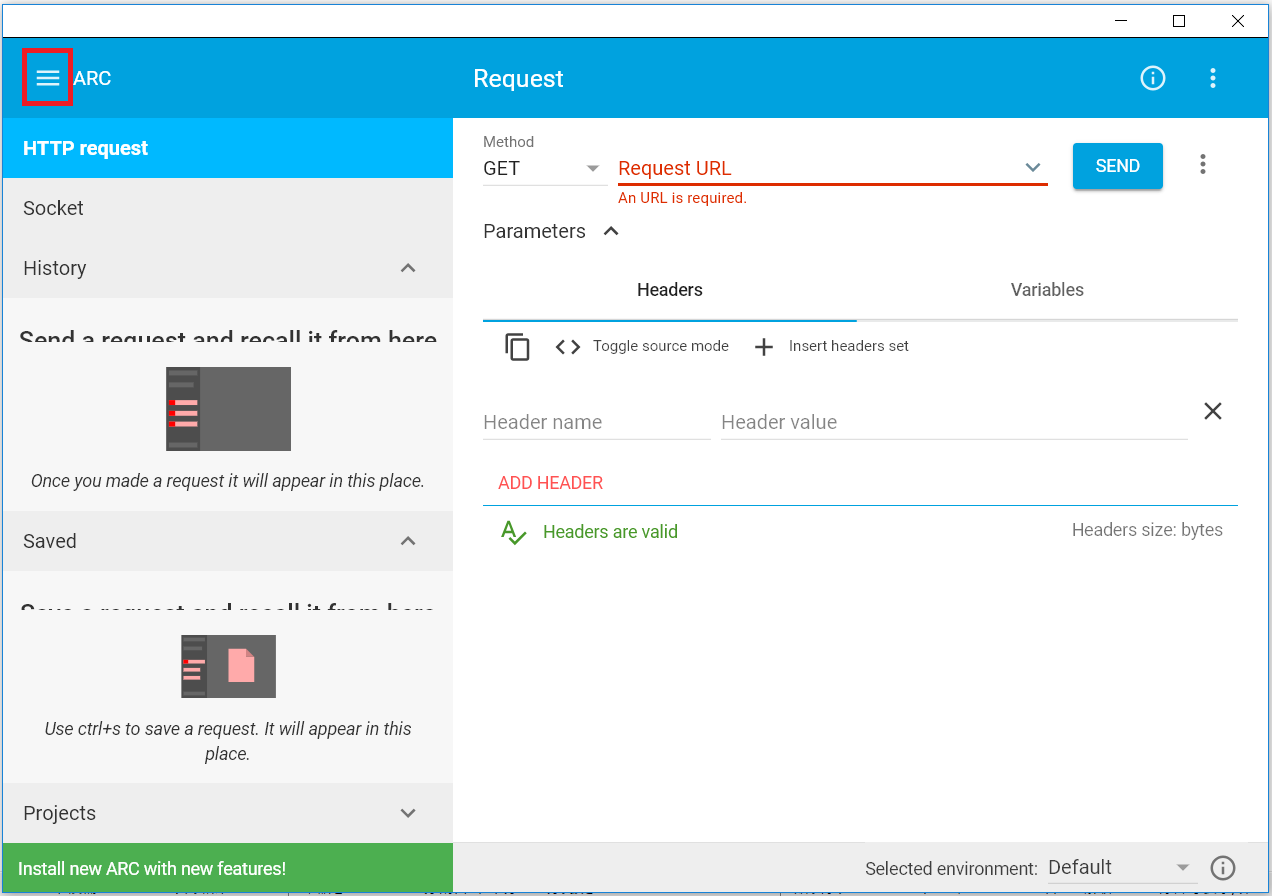Click ADD HEADER
The height and width of the screenshot is (896, 1272).
coord(551,483)
